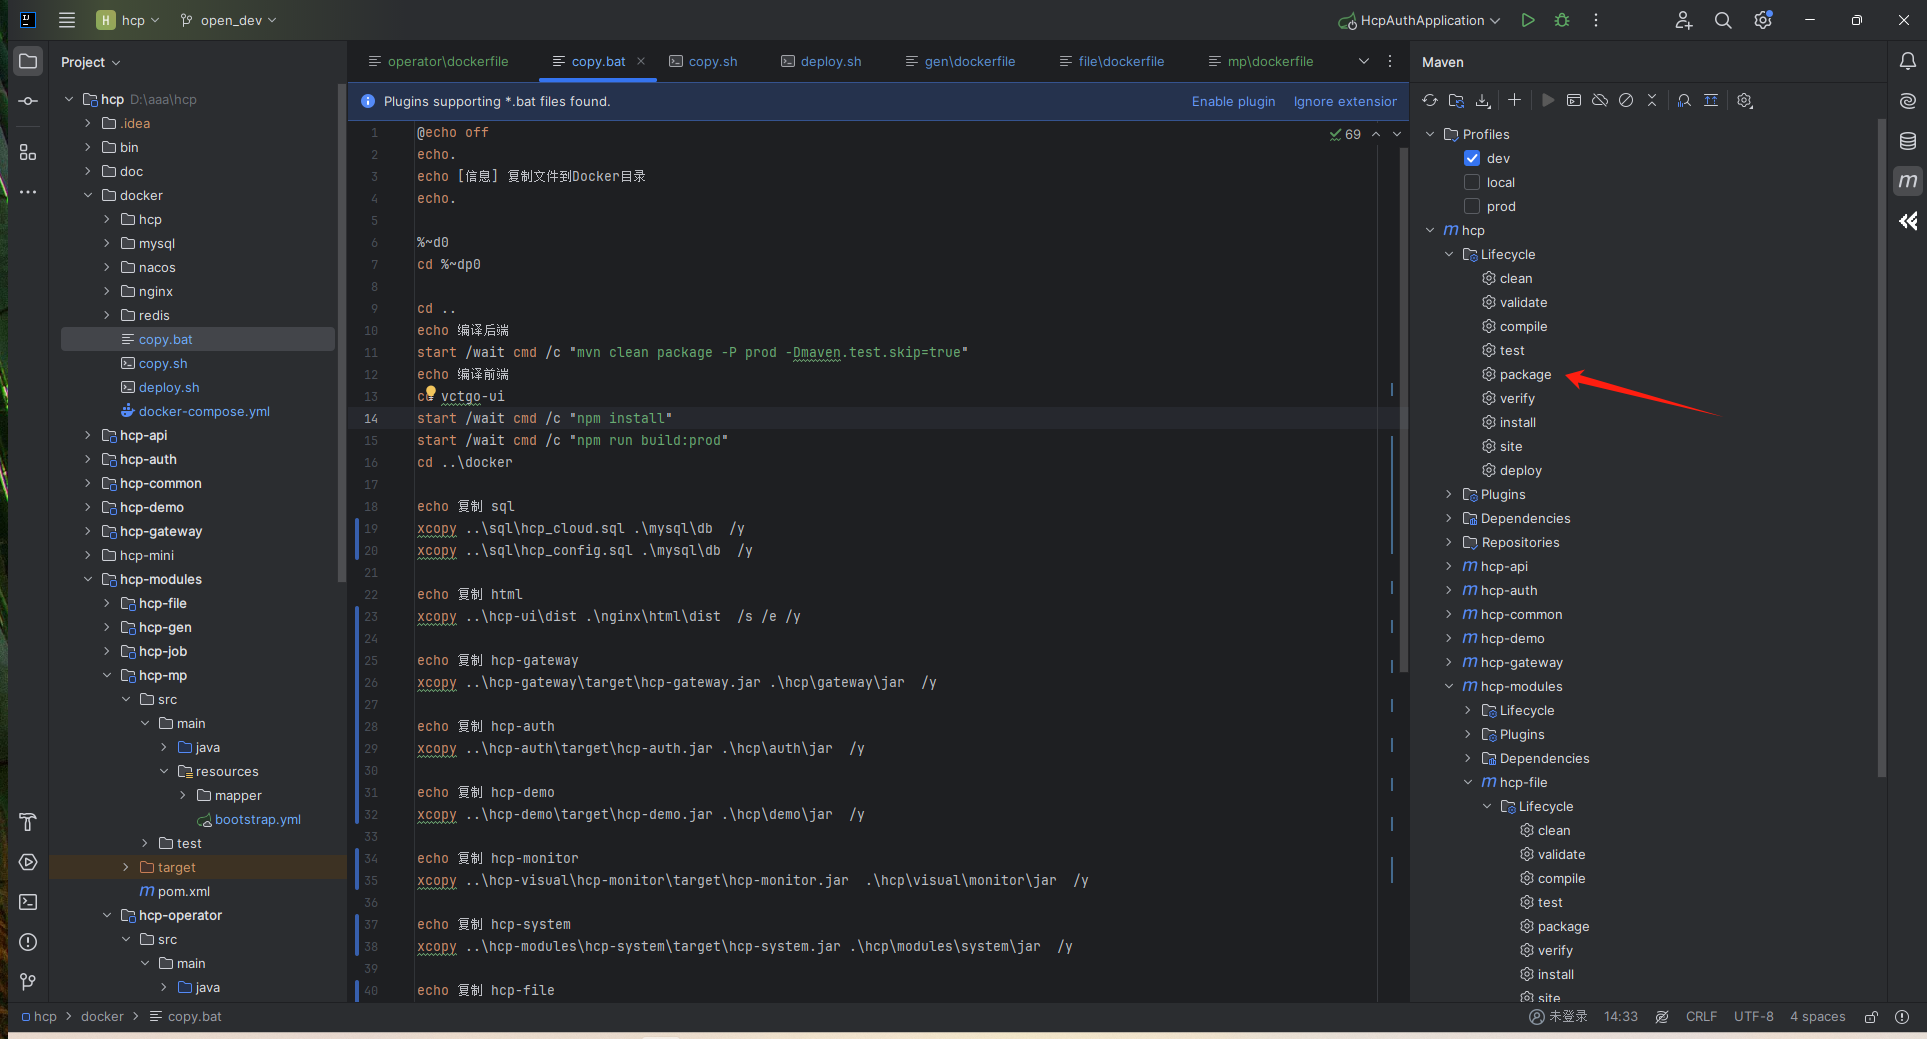Click Generate Sources and Update Folders icon
1927x1039 pixels.
point(1456,100)
